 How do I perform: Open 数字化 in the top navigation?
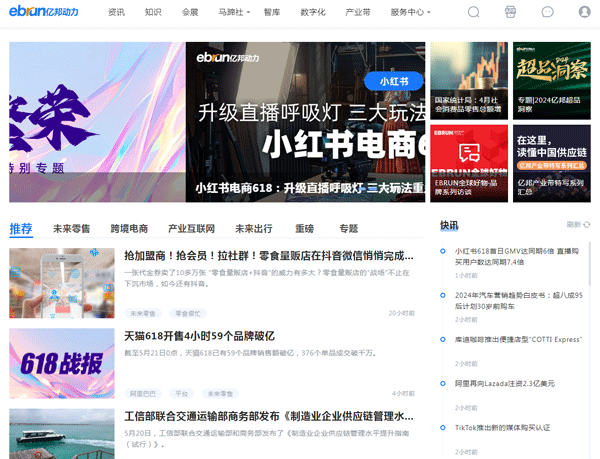(313, 12)
